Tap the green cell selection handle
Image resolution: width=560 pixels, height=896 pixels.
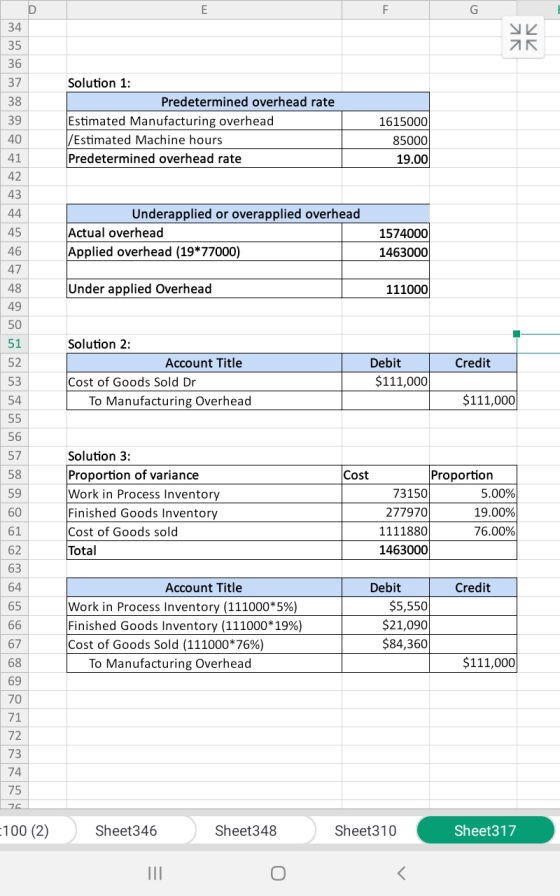click(517, 334)
